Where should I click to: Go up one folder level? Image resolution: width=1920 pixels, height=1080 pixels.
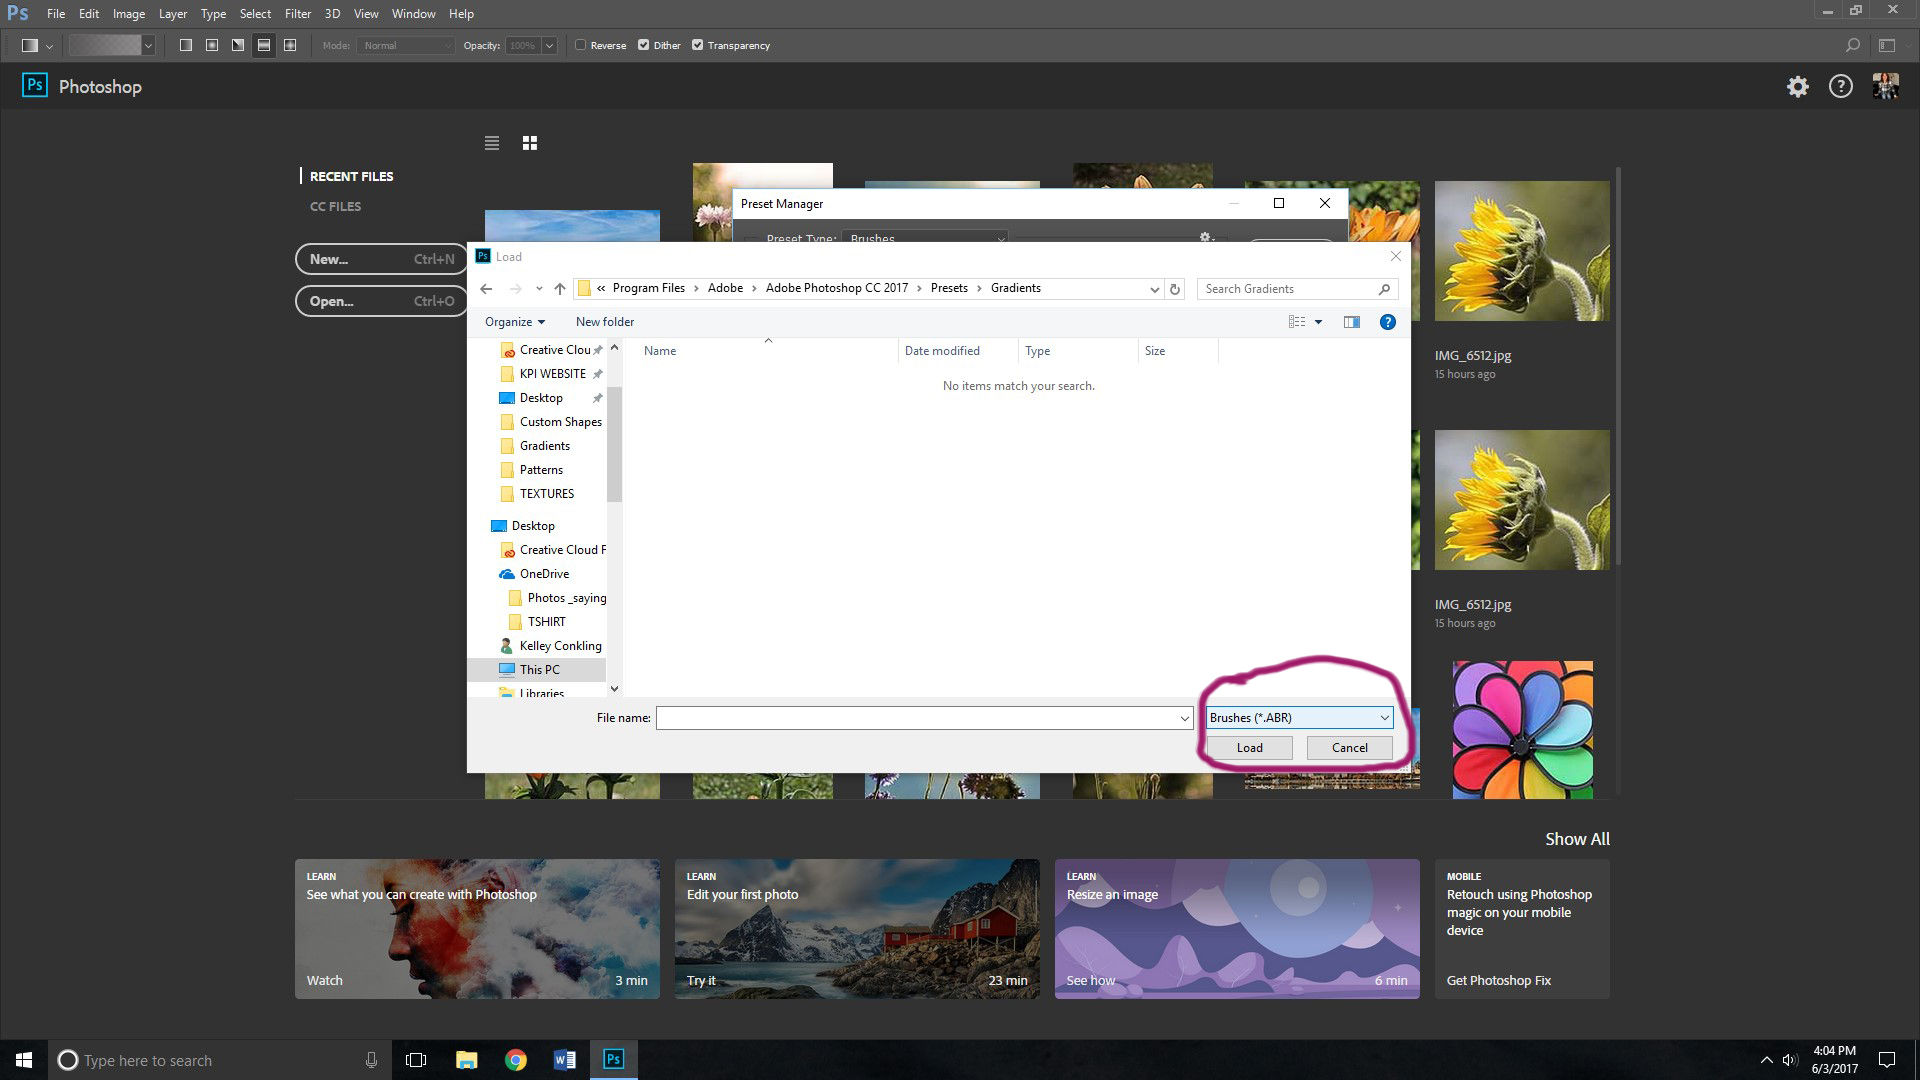[x=560, y=289]
